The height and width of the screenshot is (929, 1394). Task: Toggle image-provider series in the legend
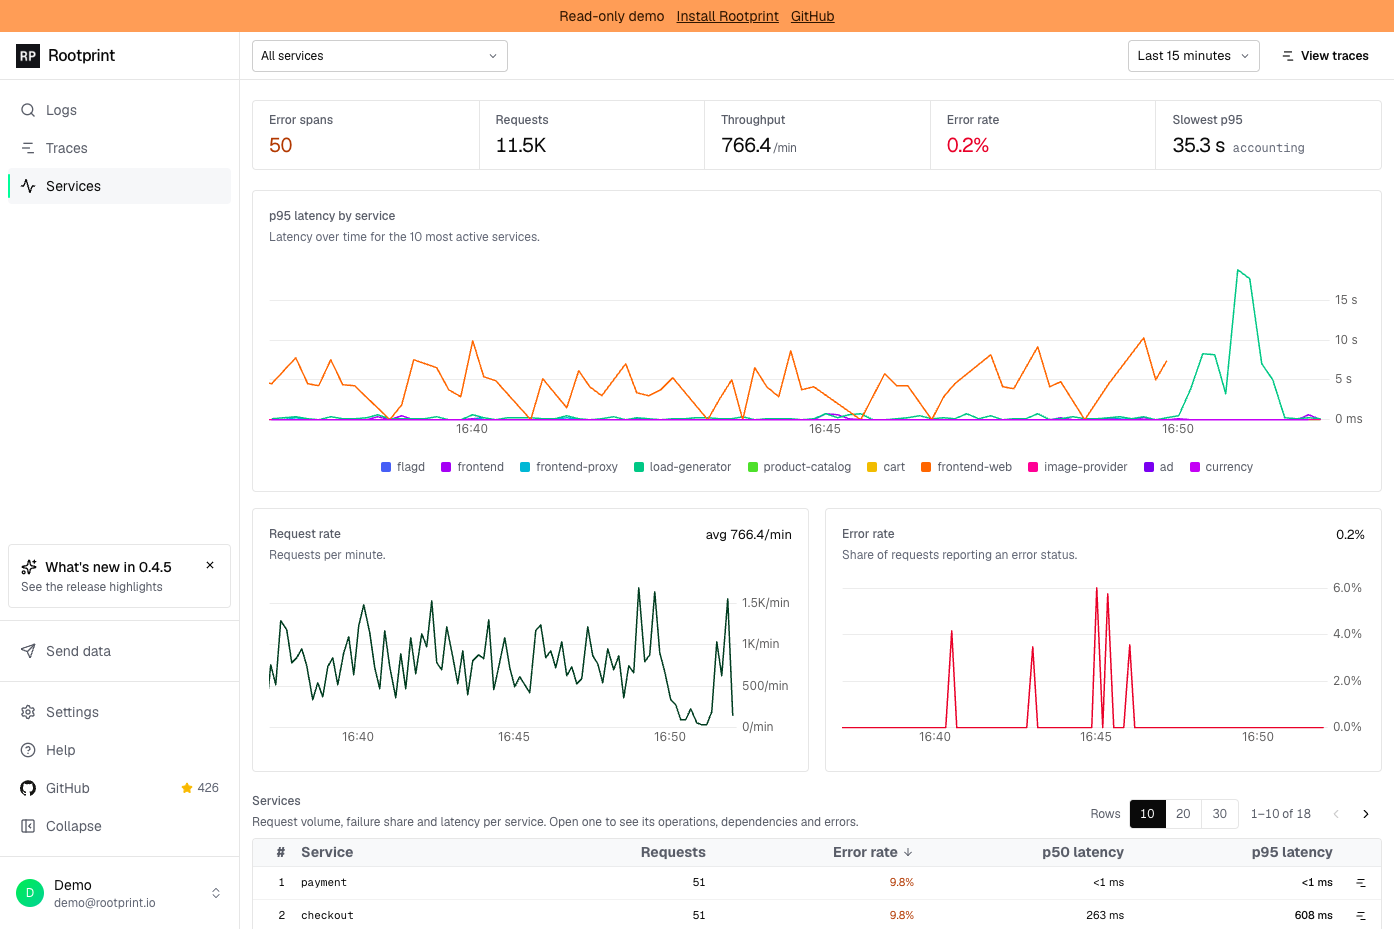(1077, 467)
